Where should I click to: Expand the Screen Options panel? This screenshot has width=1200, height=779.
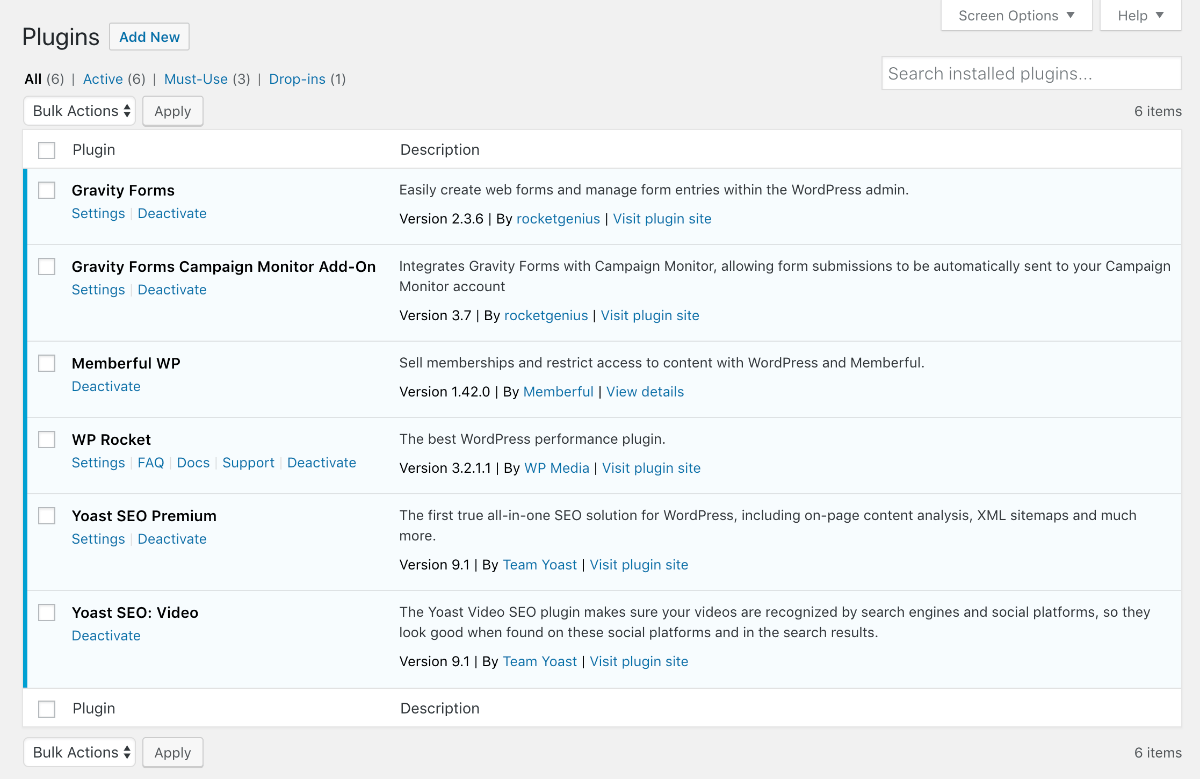[x=1016, y=15]
